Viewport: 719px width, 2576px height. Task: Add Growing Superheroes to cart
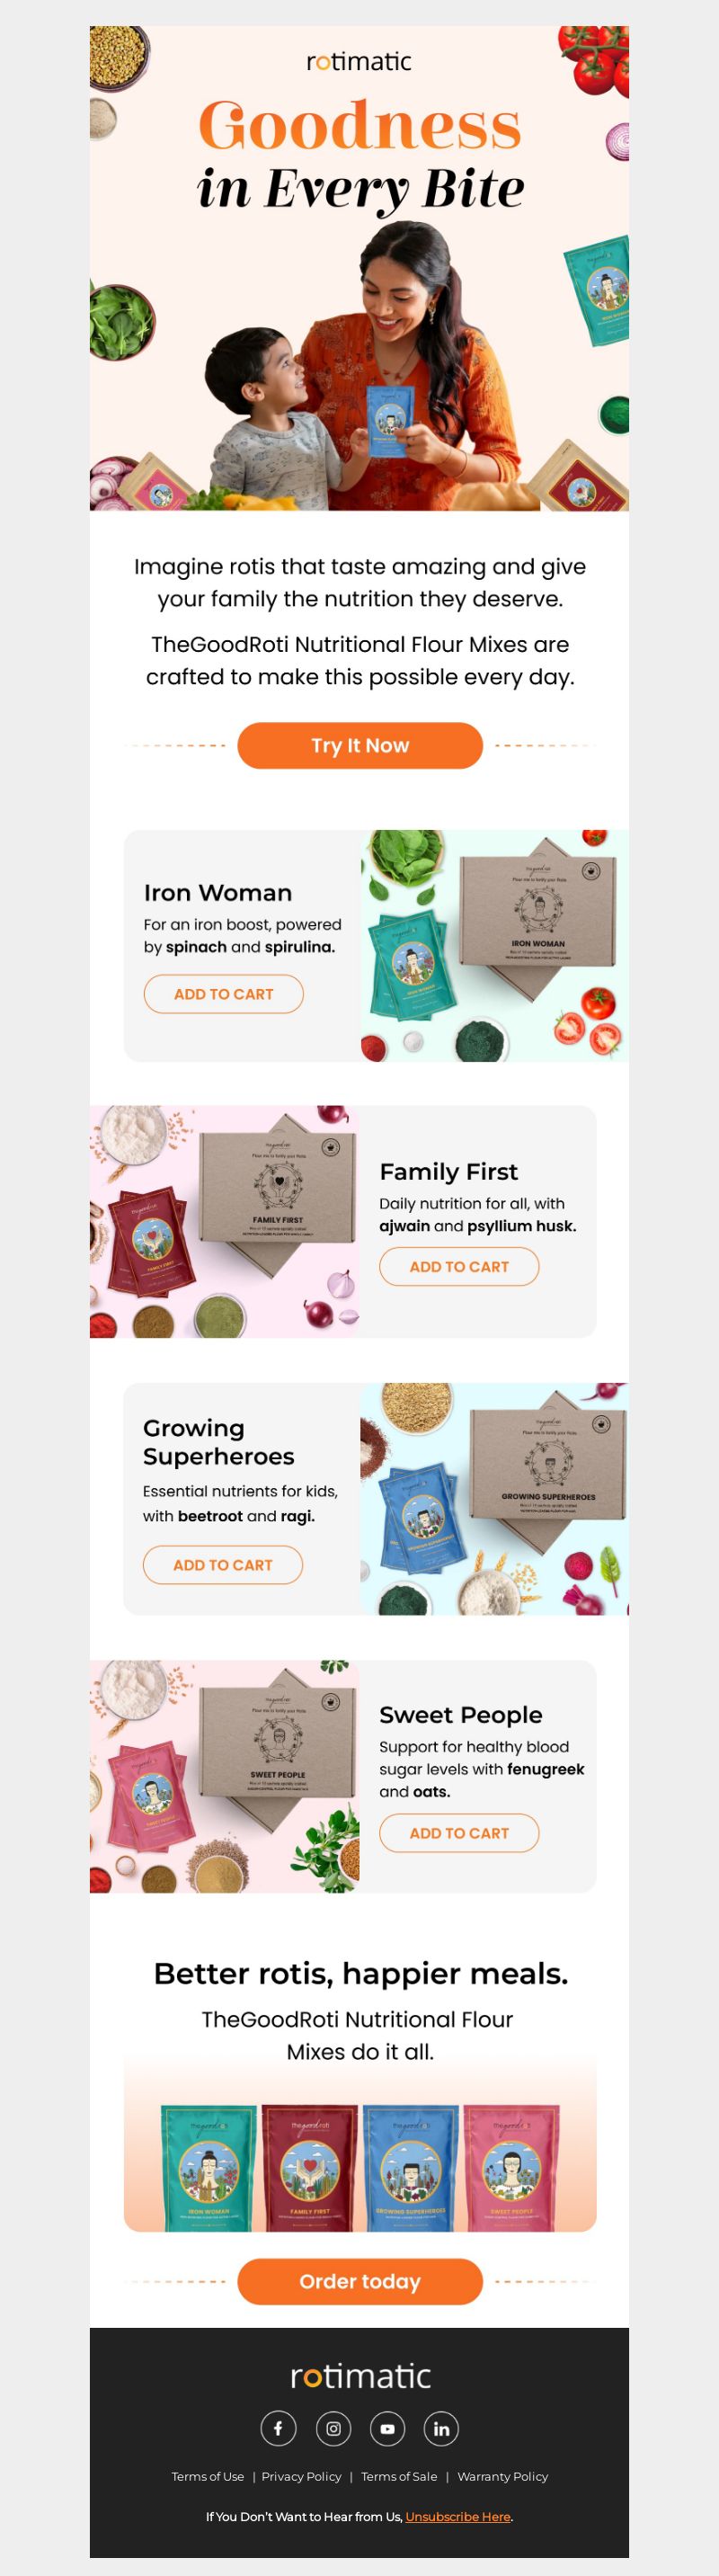click(223, 1564)
